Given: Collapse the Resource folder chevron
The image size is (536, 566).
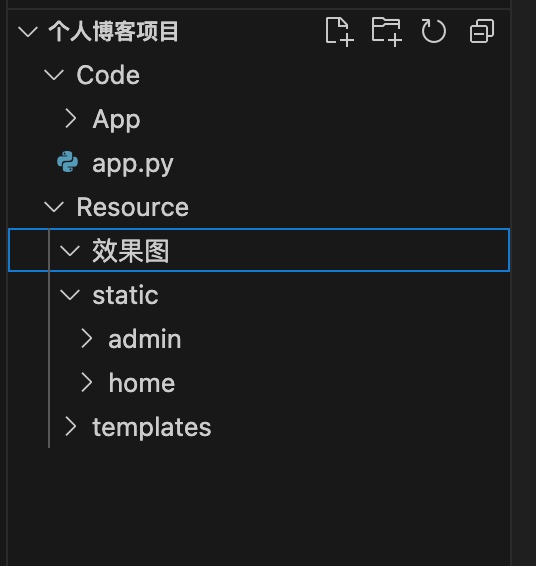Looking at the screenshot, I should (54, 207).
